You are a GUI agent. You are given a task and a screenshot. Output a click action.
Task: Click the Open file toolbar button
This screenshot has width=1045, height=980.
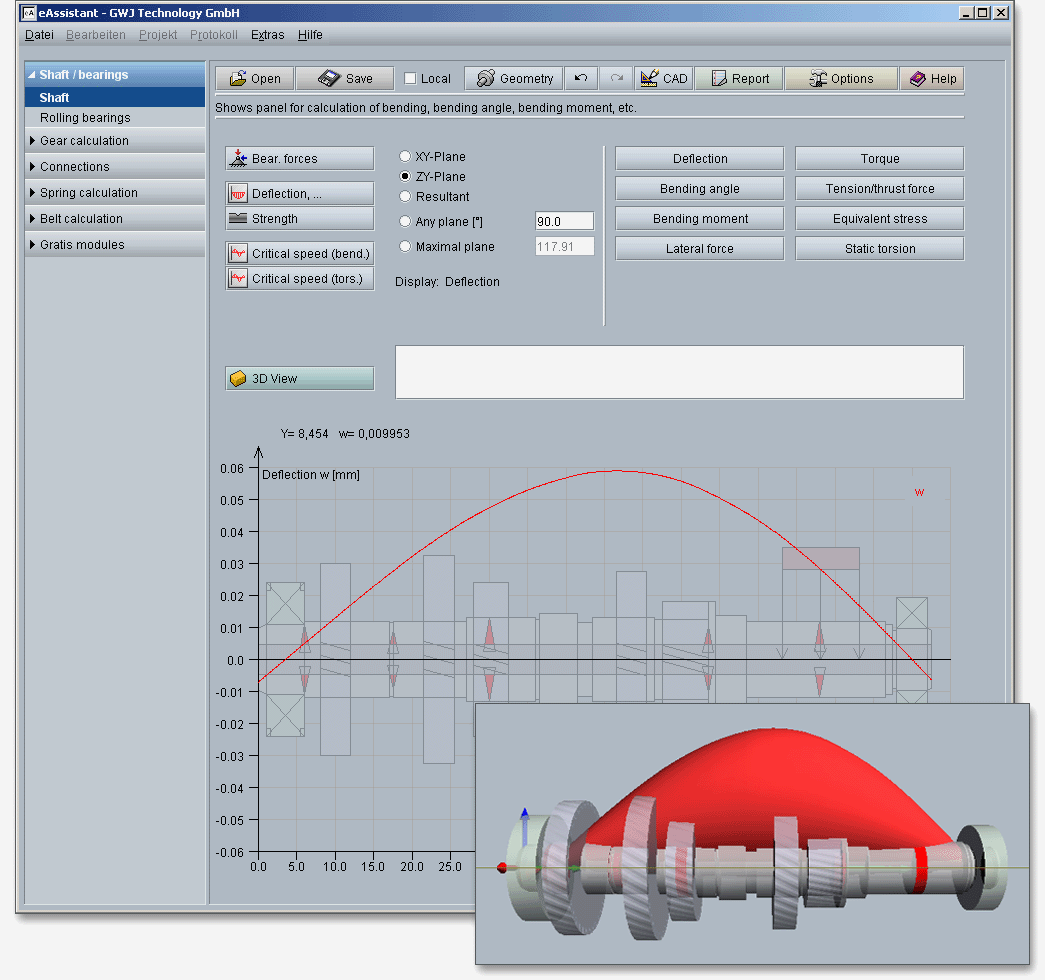click(x=254, y=79)
